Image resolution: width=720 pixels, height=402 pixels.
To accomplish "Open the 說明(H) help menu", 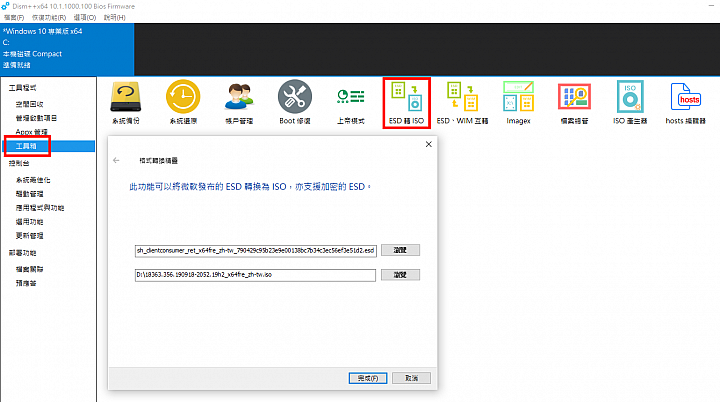I will tap(114, 17).
